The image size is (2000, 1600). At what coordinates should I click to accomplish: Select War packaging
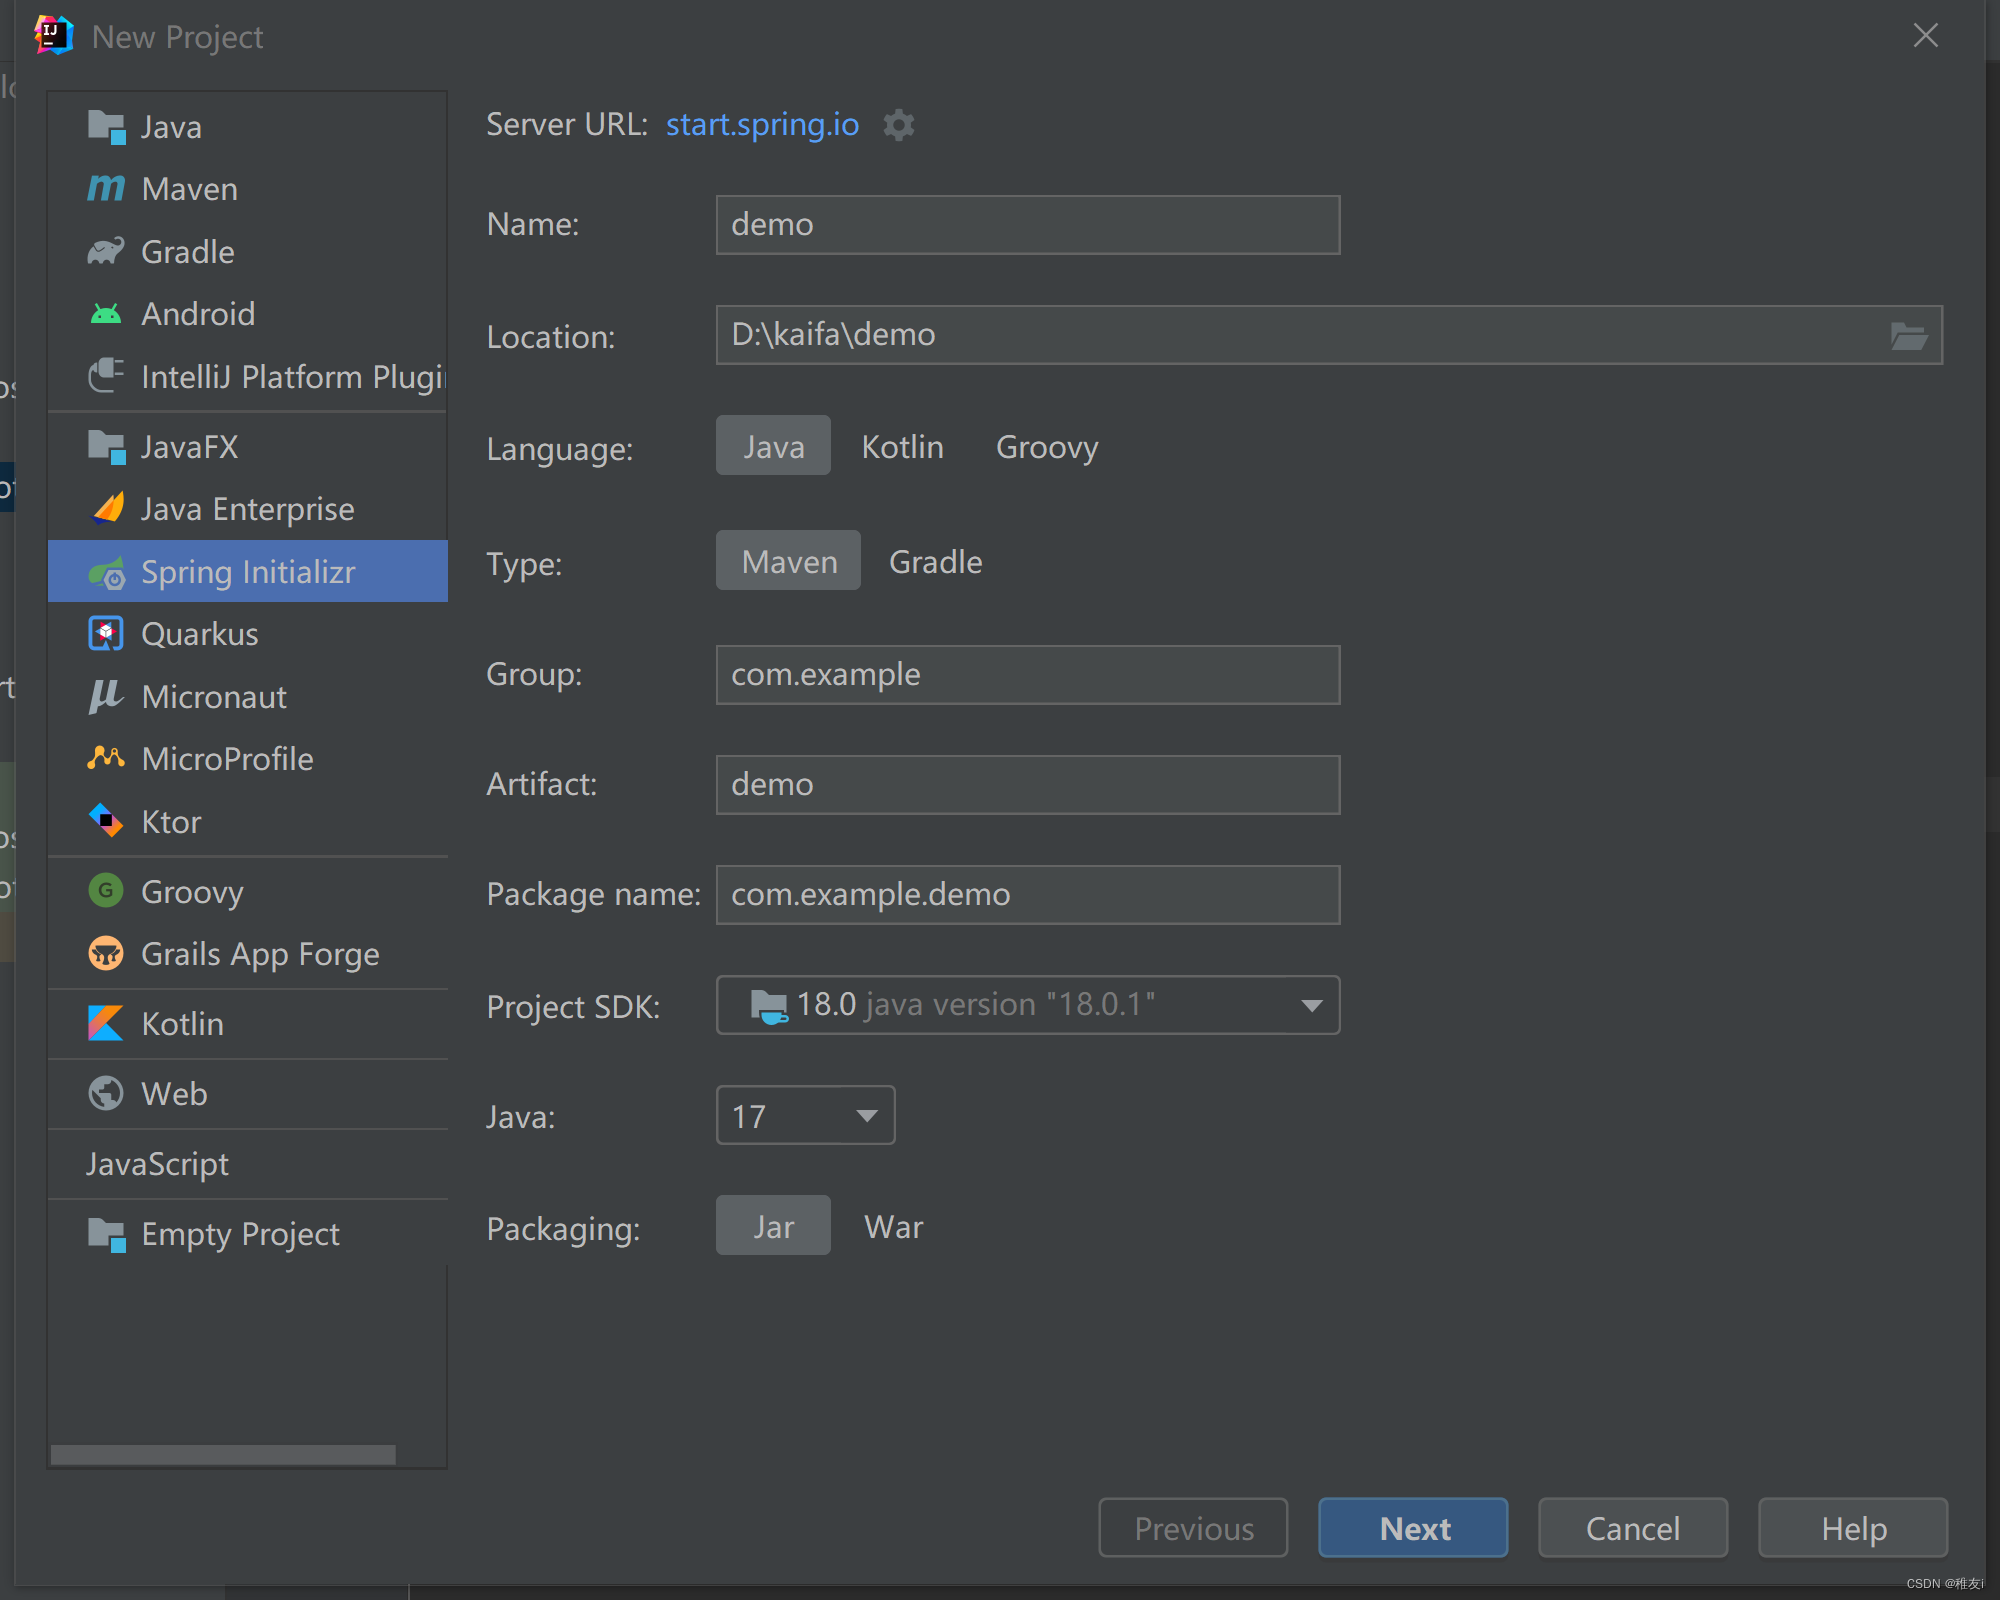click(x=893, y=1227)
